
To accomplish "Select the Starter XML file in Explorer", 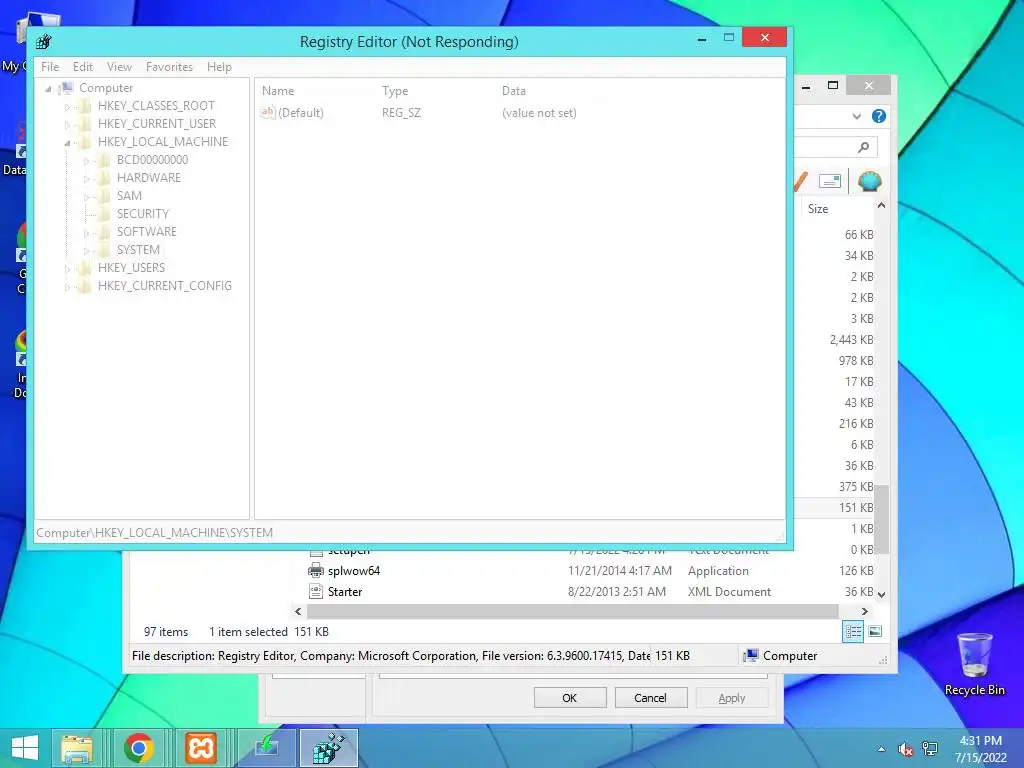I will (345, 592).
